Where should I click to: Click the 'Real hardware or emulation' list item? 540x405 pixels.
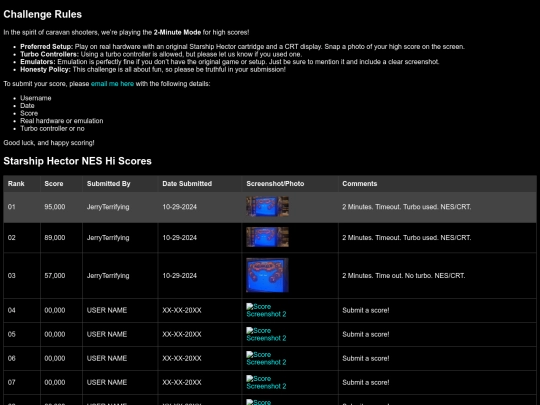[62, 121]
